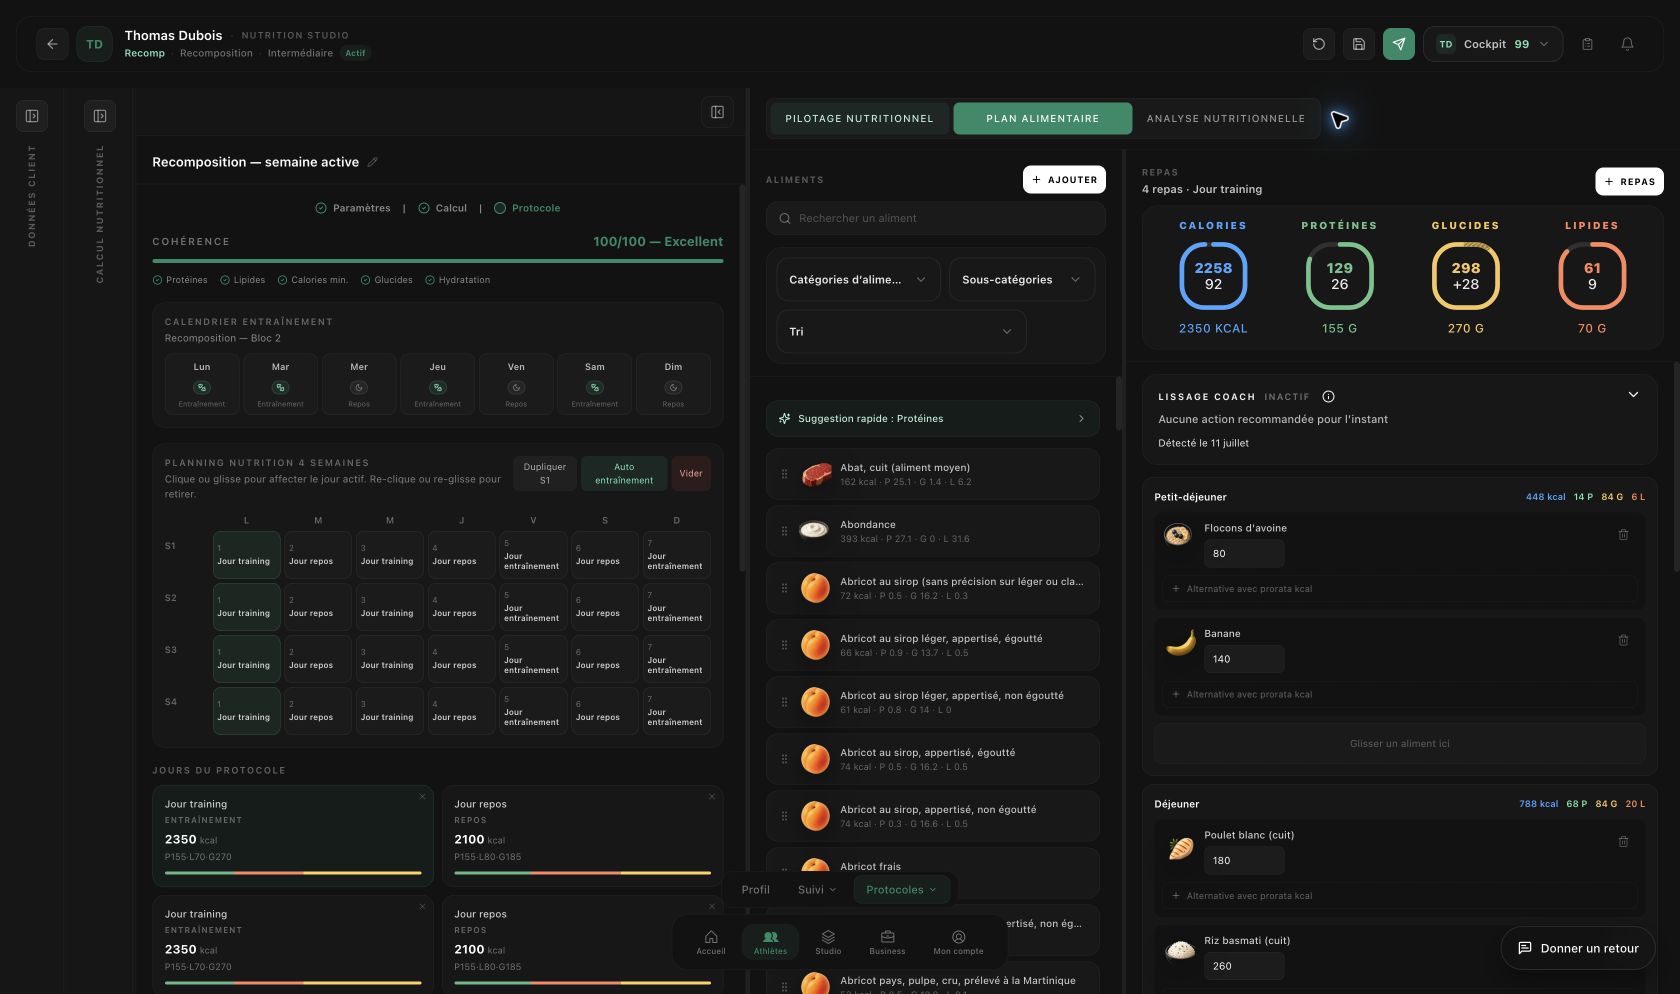Expand Alternative avec prorata kcal under Flocons d'avoine
The width and height of the screenshot is (1680, 994).
[x=1400, y=589]
